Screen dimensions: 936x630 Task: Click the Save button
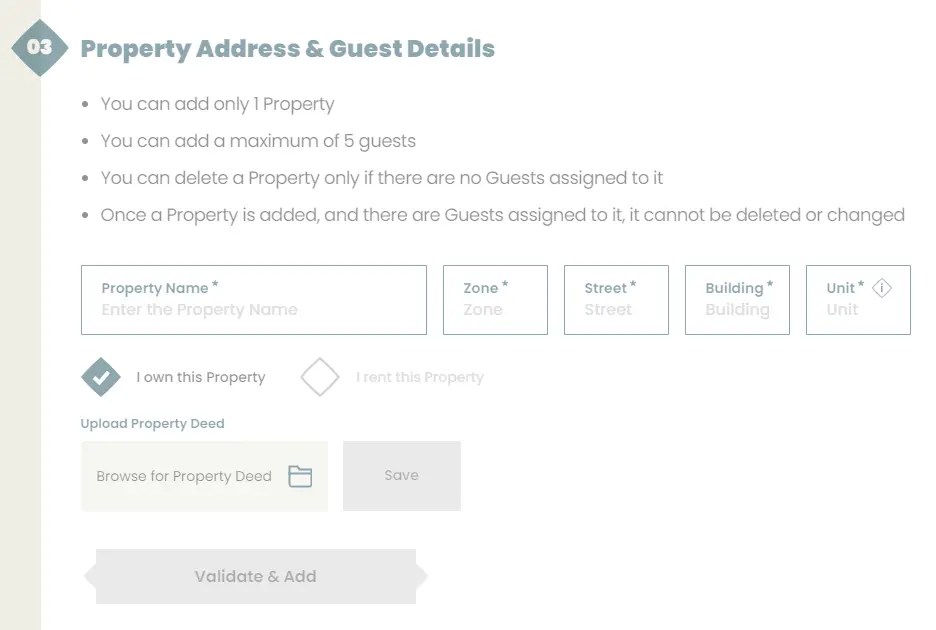pos(402,475)
